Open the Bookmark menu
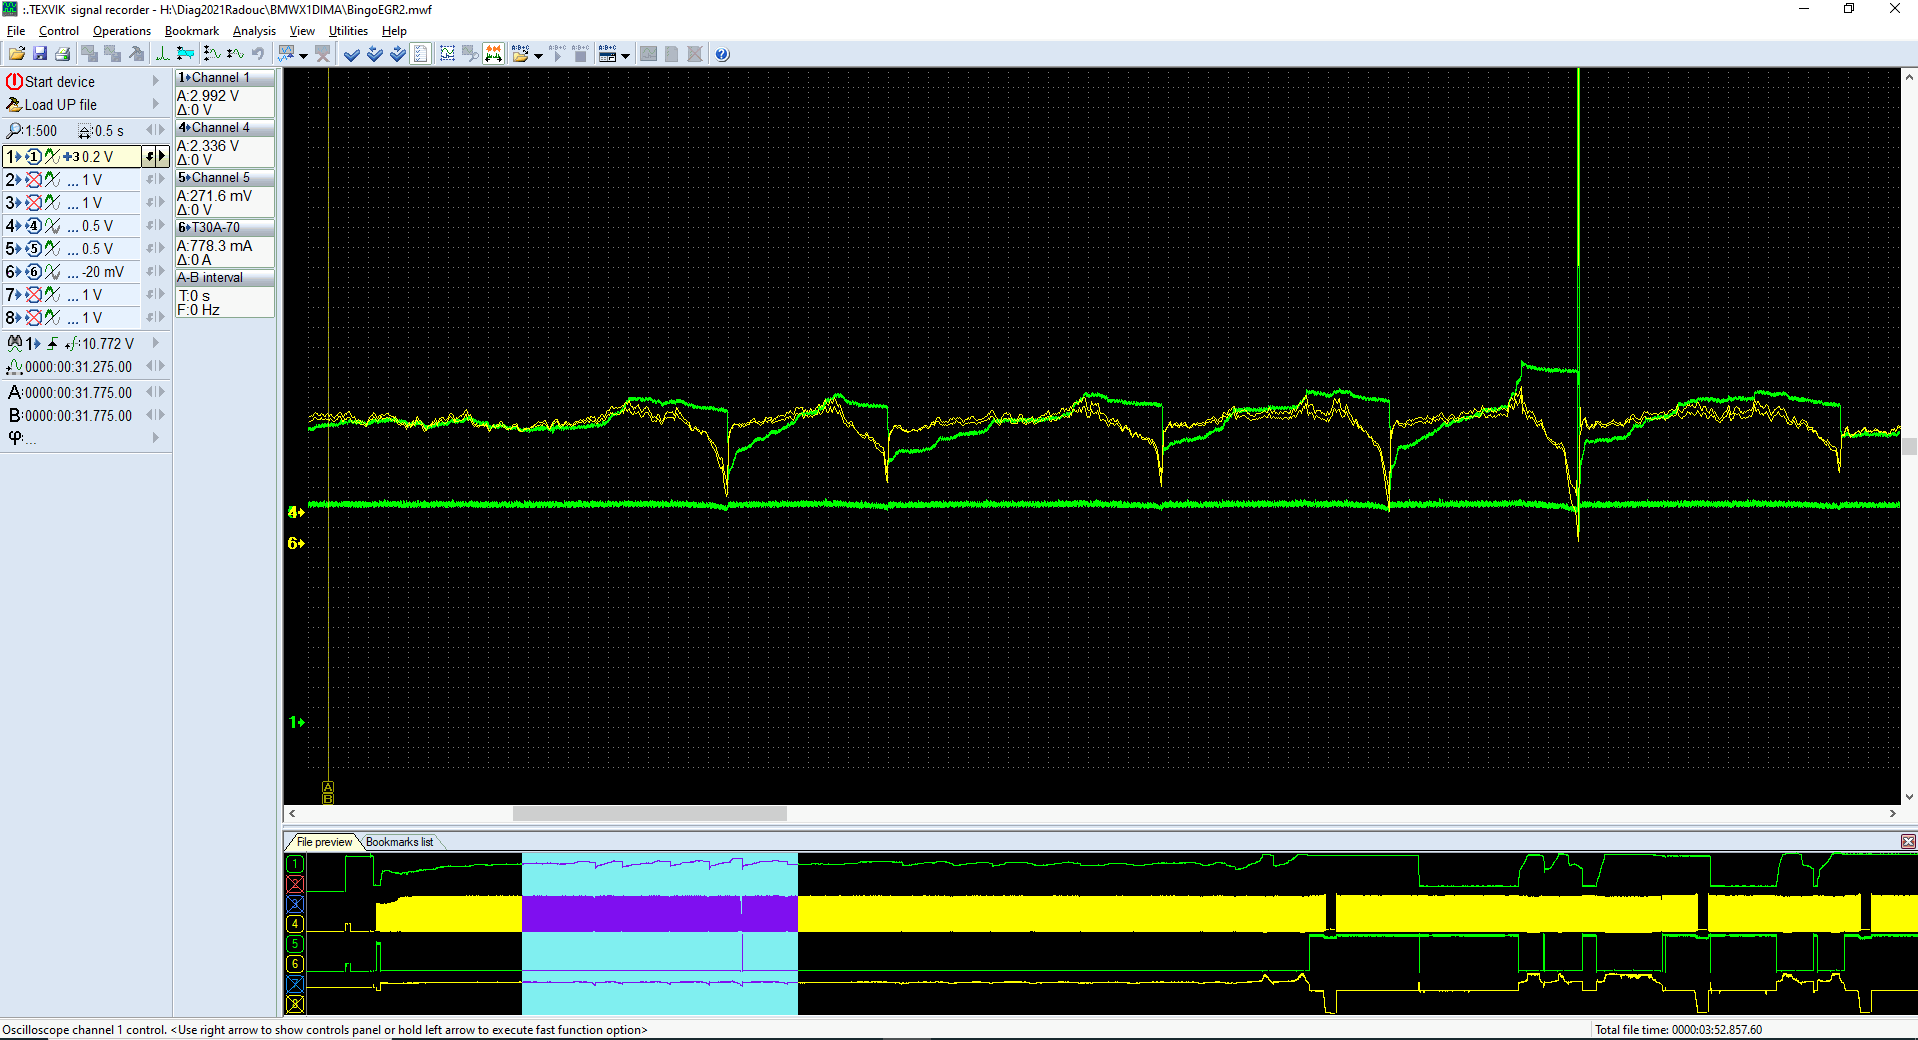1918x1040 pixels. pos(192,31)
